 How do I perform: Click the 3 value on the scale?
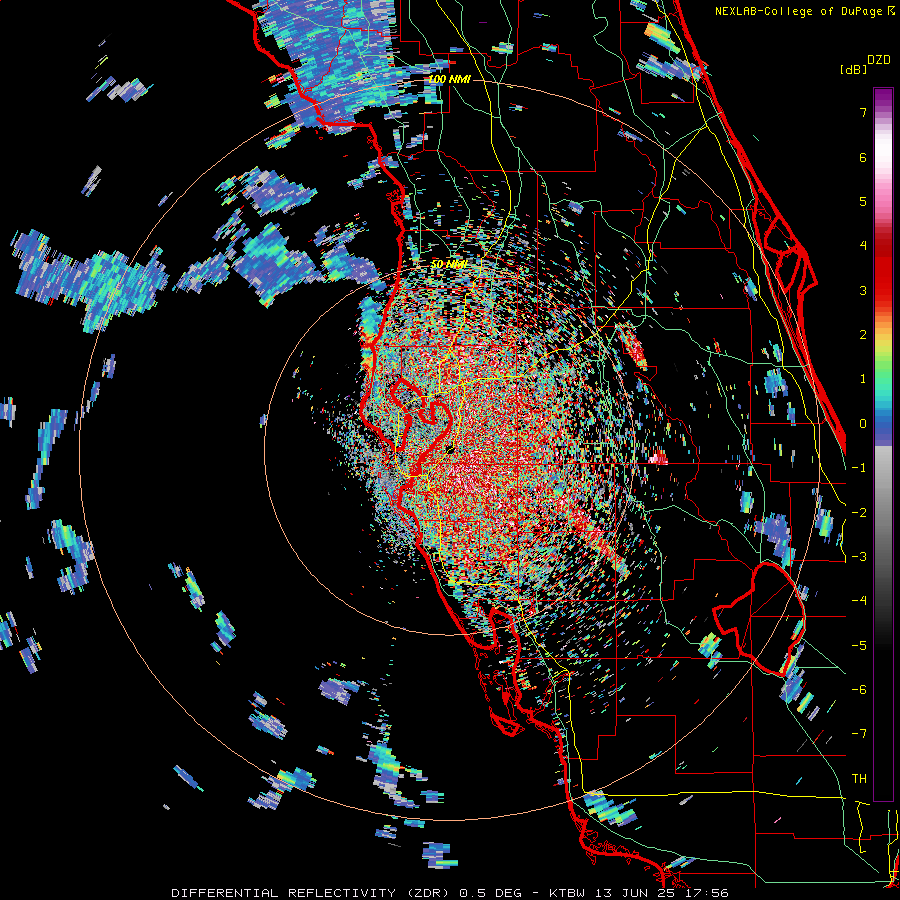tap(863, 290)
